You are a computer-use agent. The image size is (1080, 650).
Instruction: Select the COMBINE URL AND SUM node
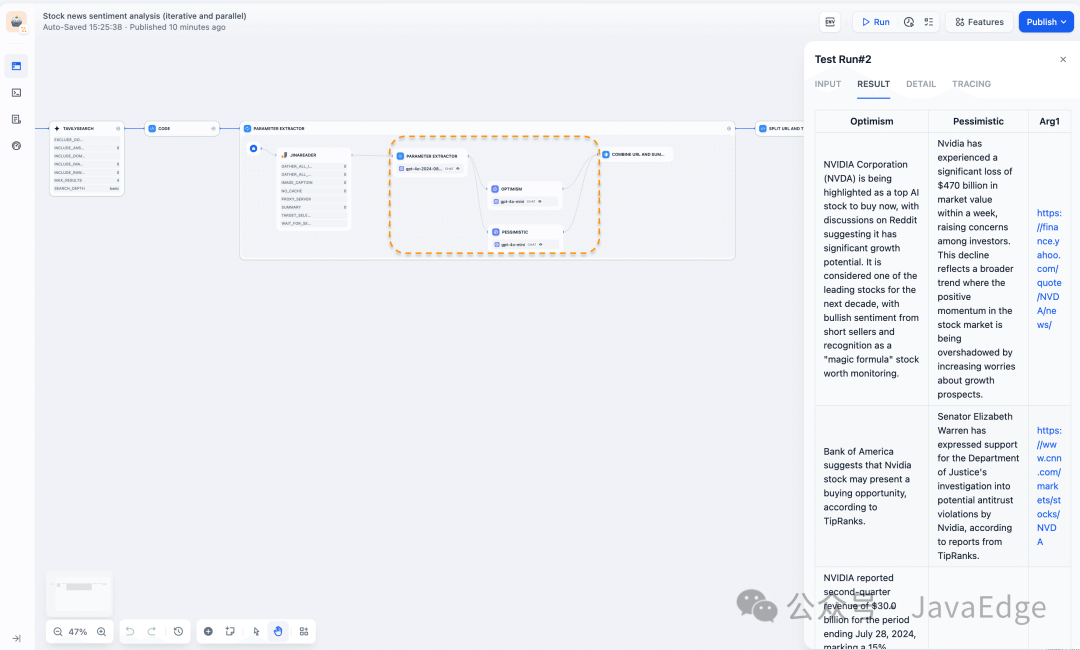click(x=636, y=154)
